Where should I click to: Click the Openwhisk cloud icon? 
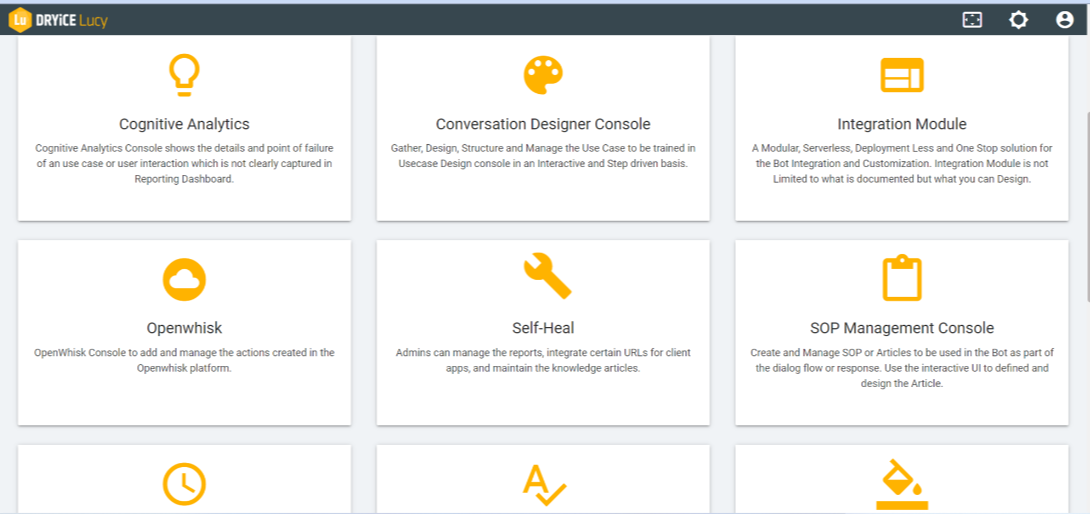[184, 279]
